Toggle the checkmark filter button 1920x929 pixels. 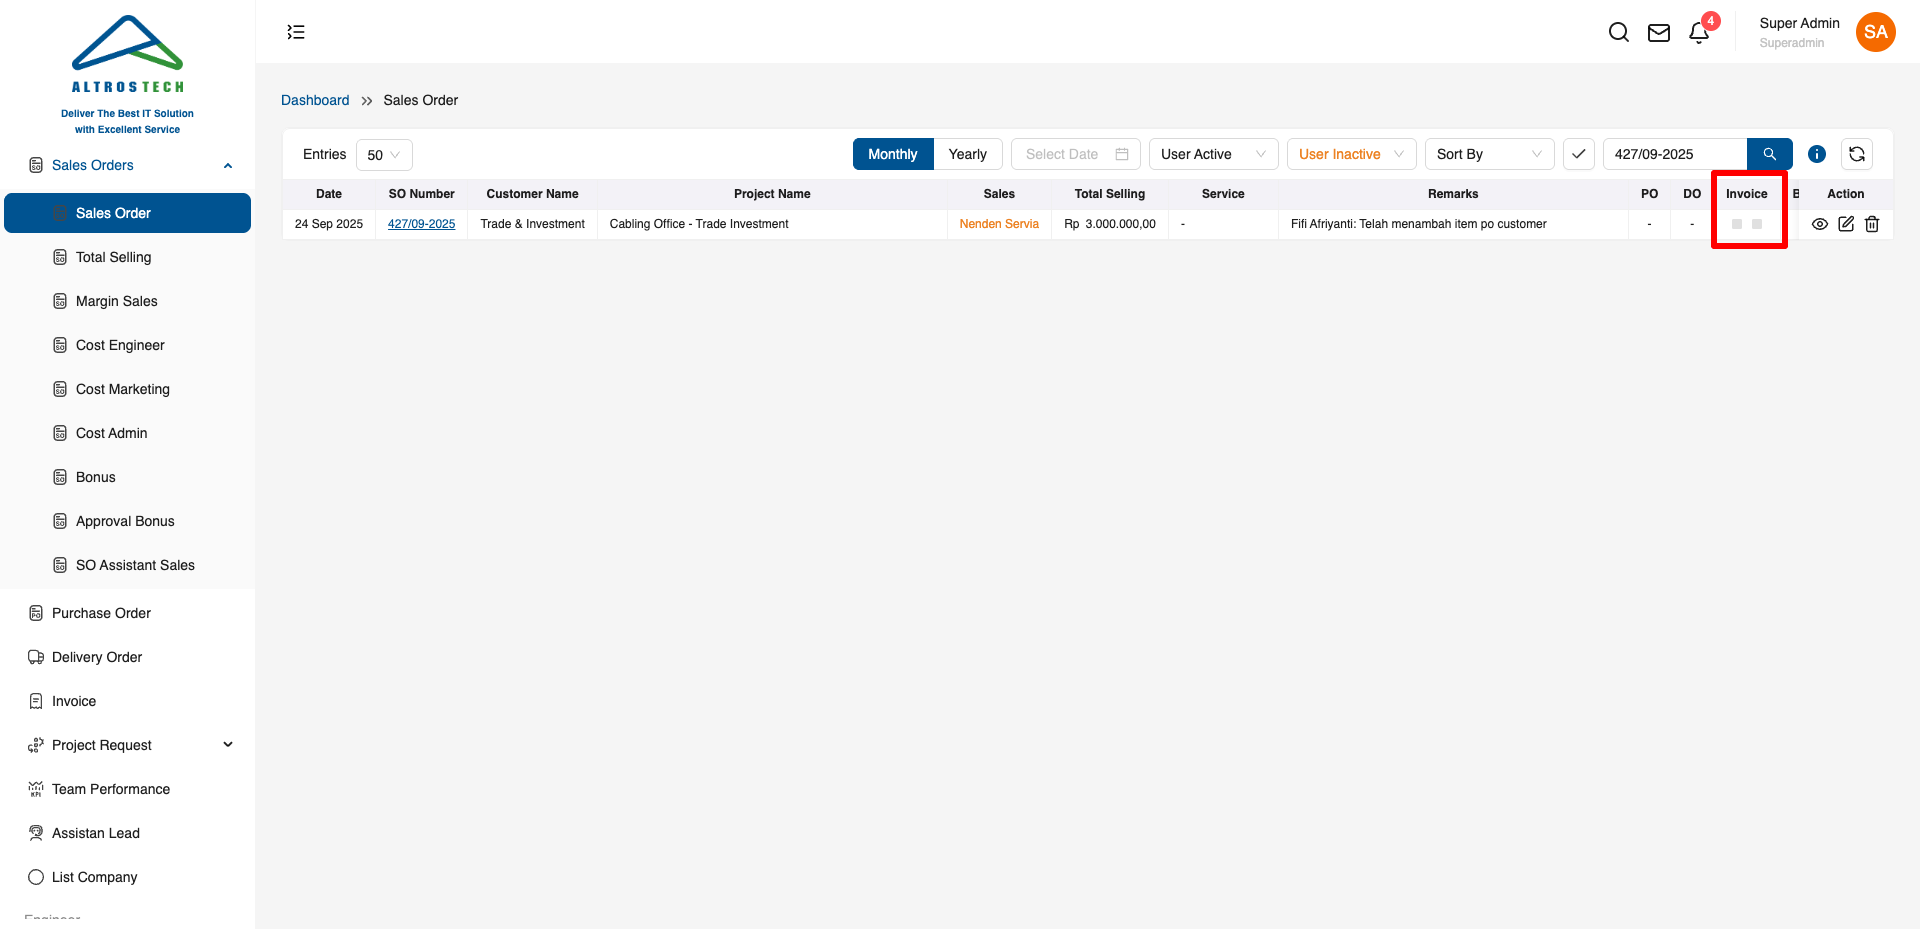tap(1579, 154)
